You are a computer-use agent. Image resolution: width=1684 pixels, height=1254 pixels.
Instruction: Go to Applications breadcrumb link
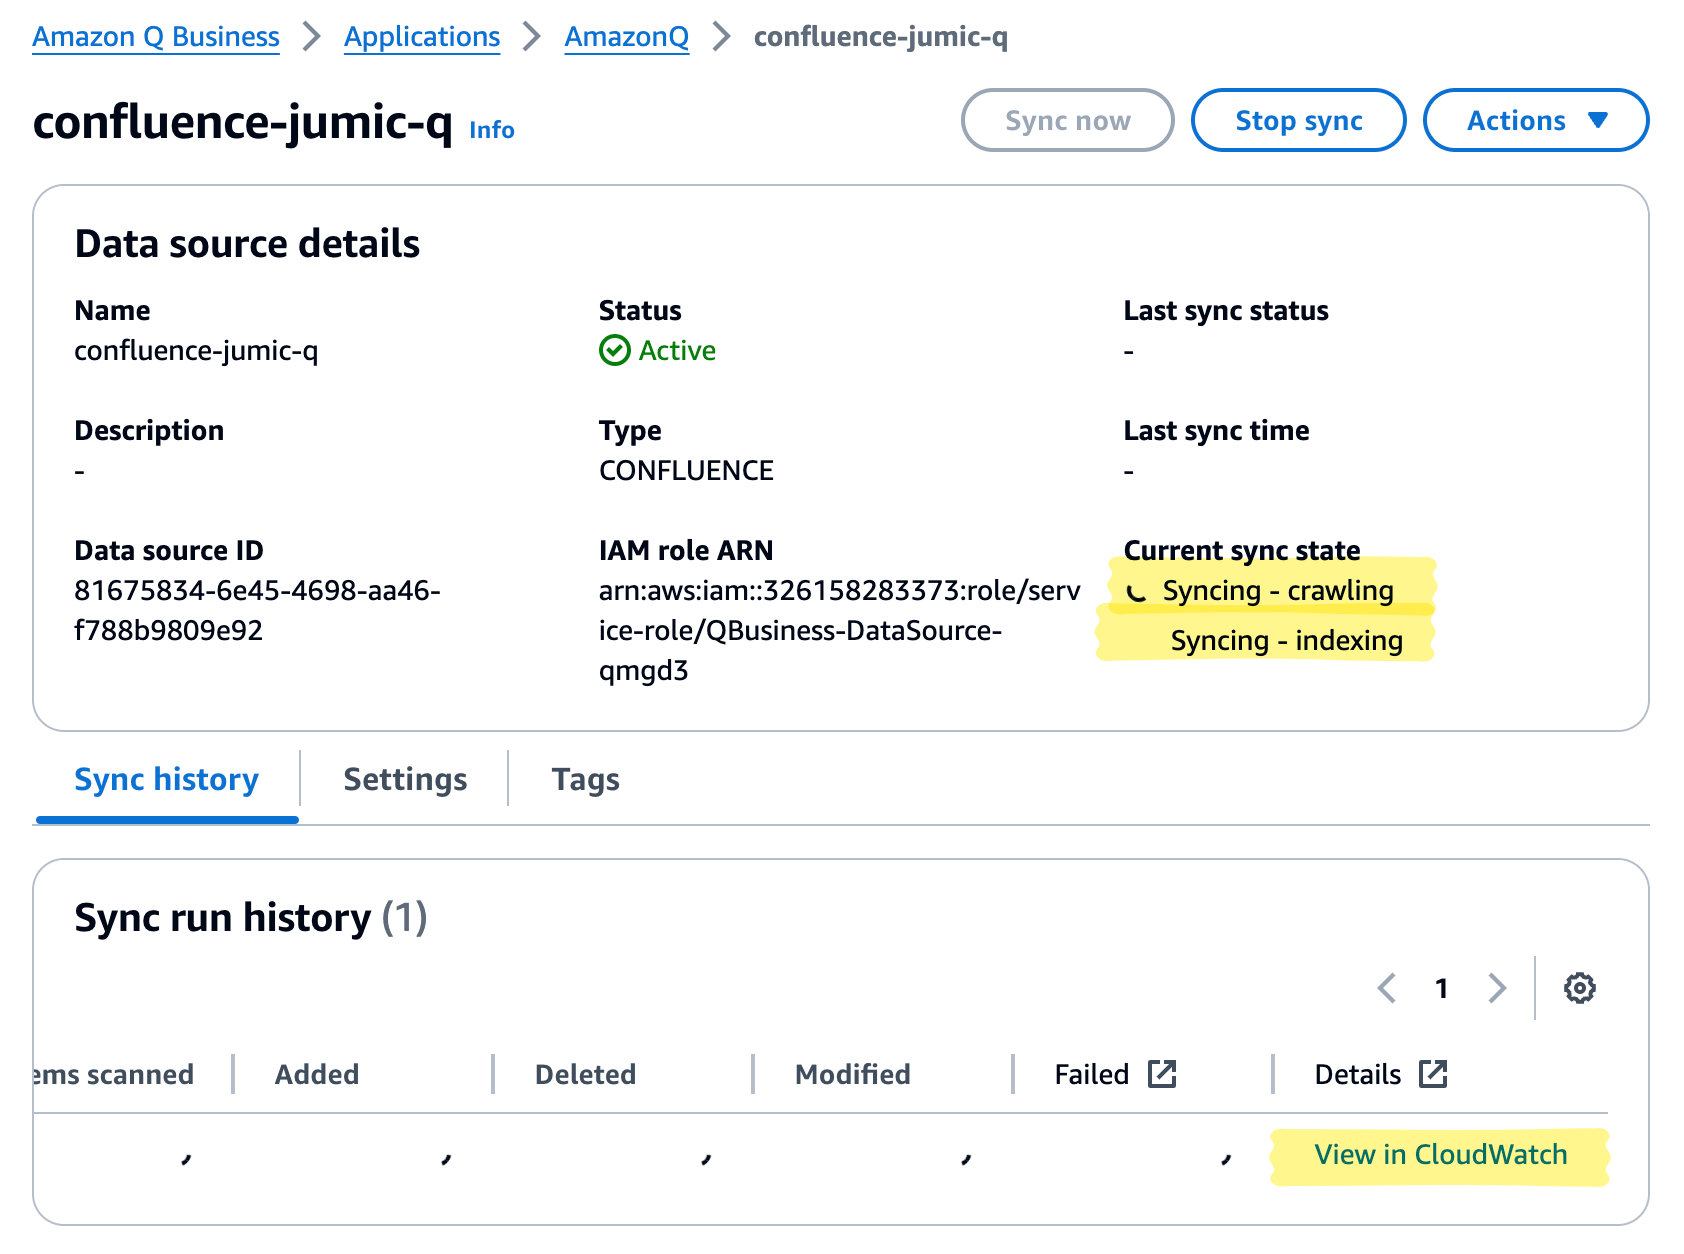pos(422,37)
